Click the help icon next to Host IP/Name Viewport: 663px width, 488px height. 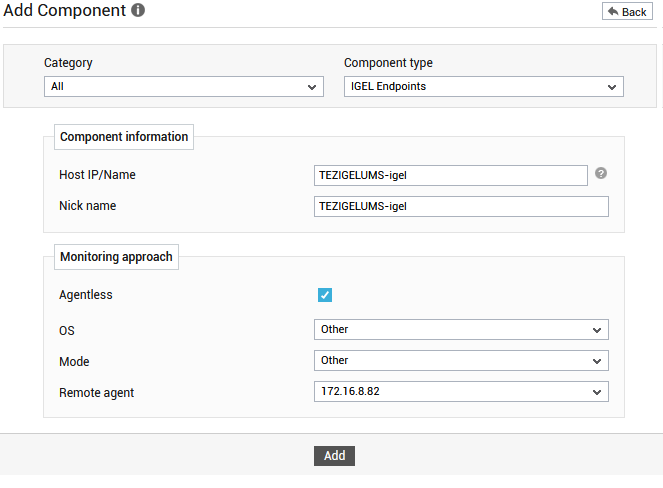(x=601, y=173)
